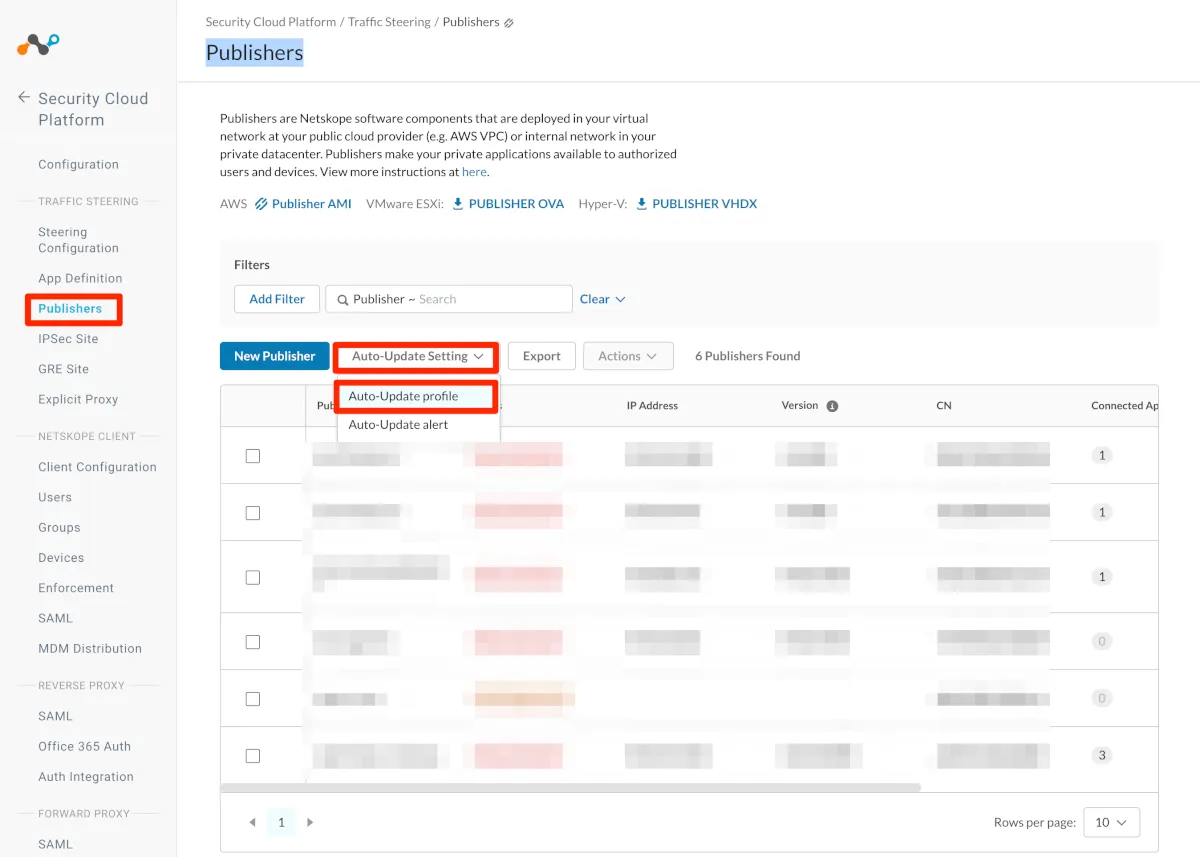Click the search magnifier icon in the filter box
The image size is (1200, 857).
point(343,299)
